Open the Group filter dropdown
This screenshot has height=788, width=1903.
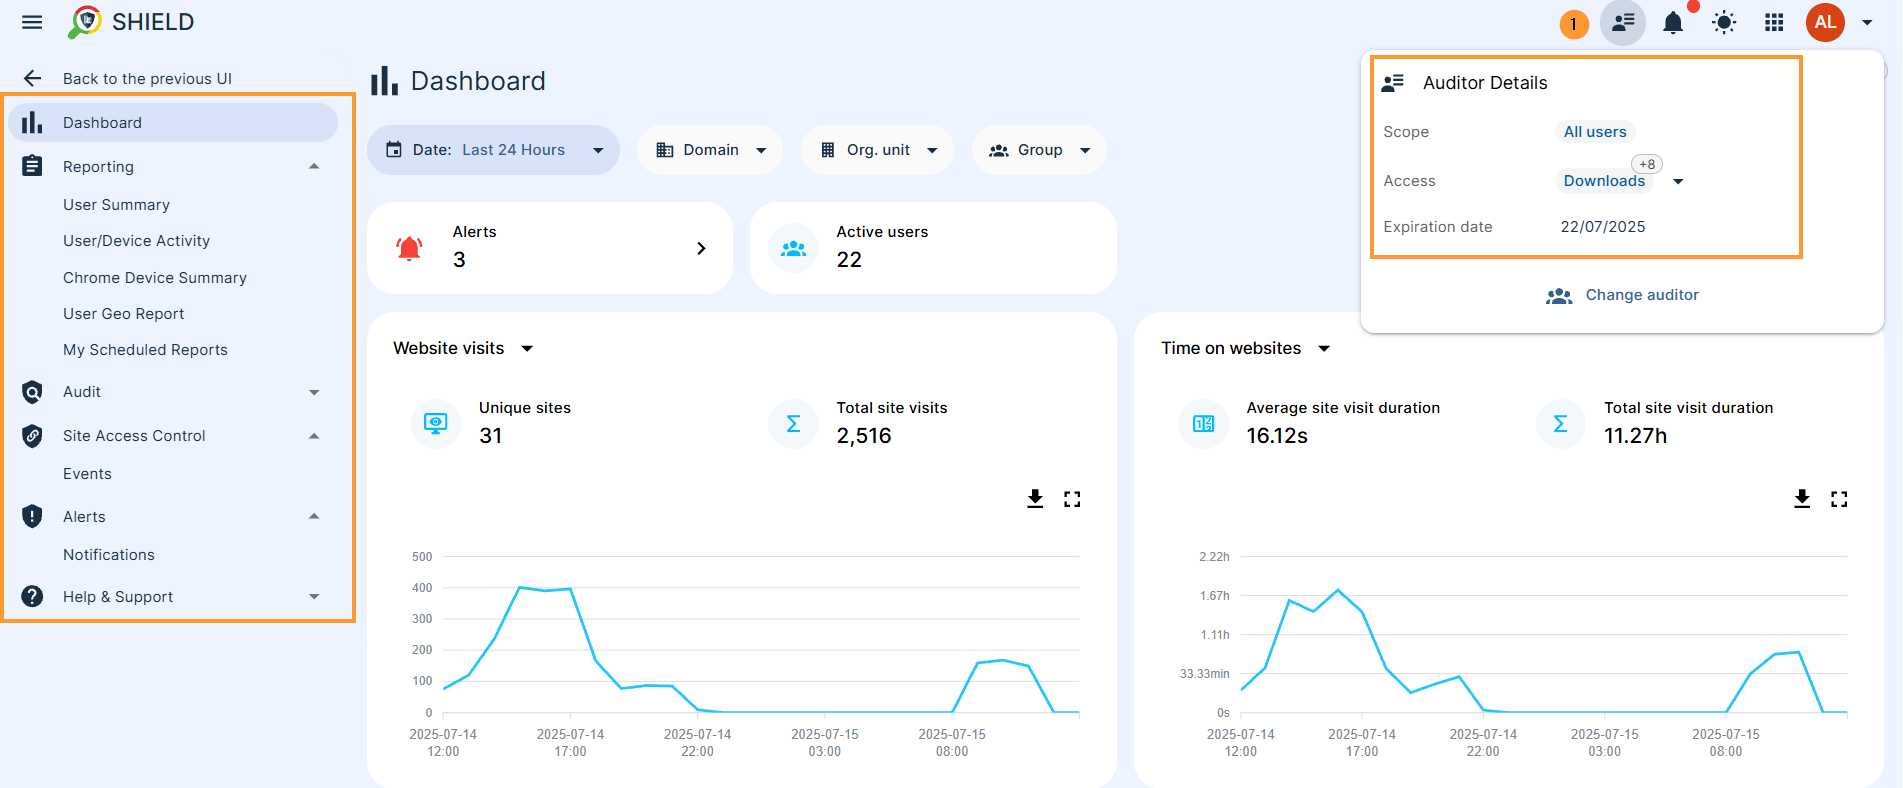(1039, 150)
